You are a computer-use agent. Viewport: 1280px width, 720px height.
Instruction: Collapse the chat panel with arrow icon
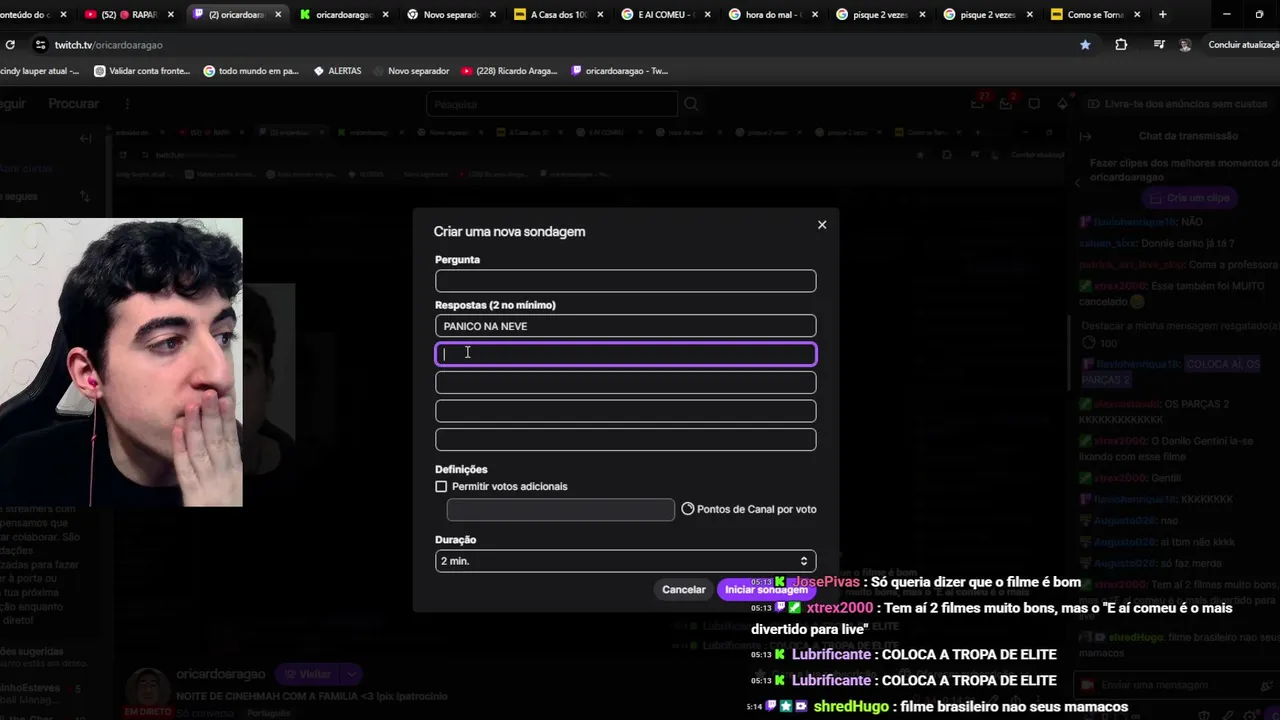tap(1086, 136)
